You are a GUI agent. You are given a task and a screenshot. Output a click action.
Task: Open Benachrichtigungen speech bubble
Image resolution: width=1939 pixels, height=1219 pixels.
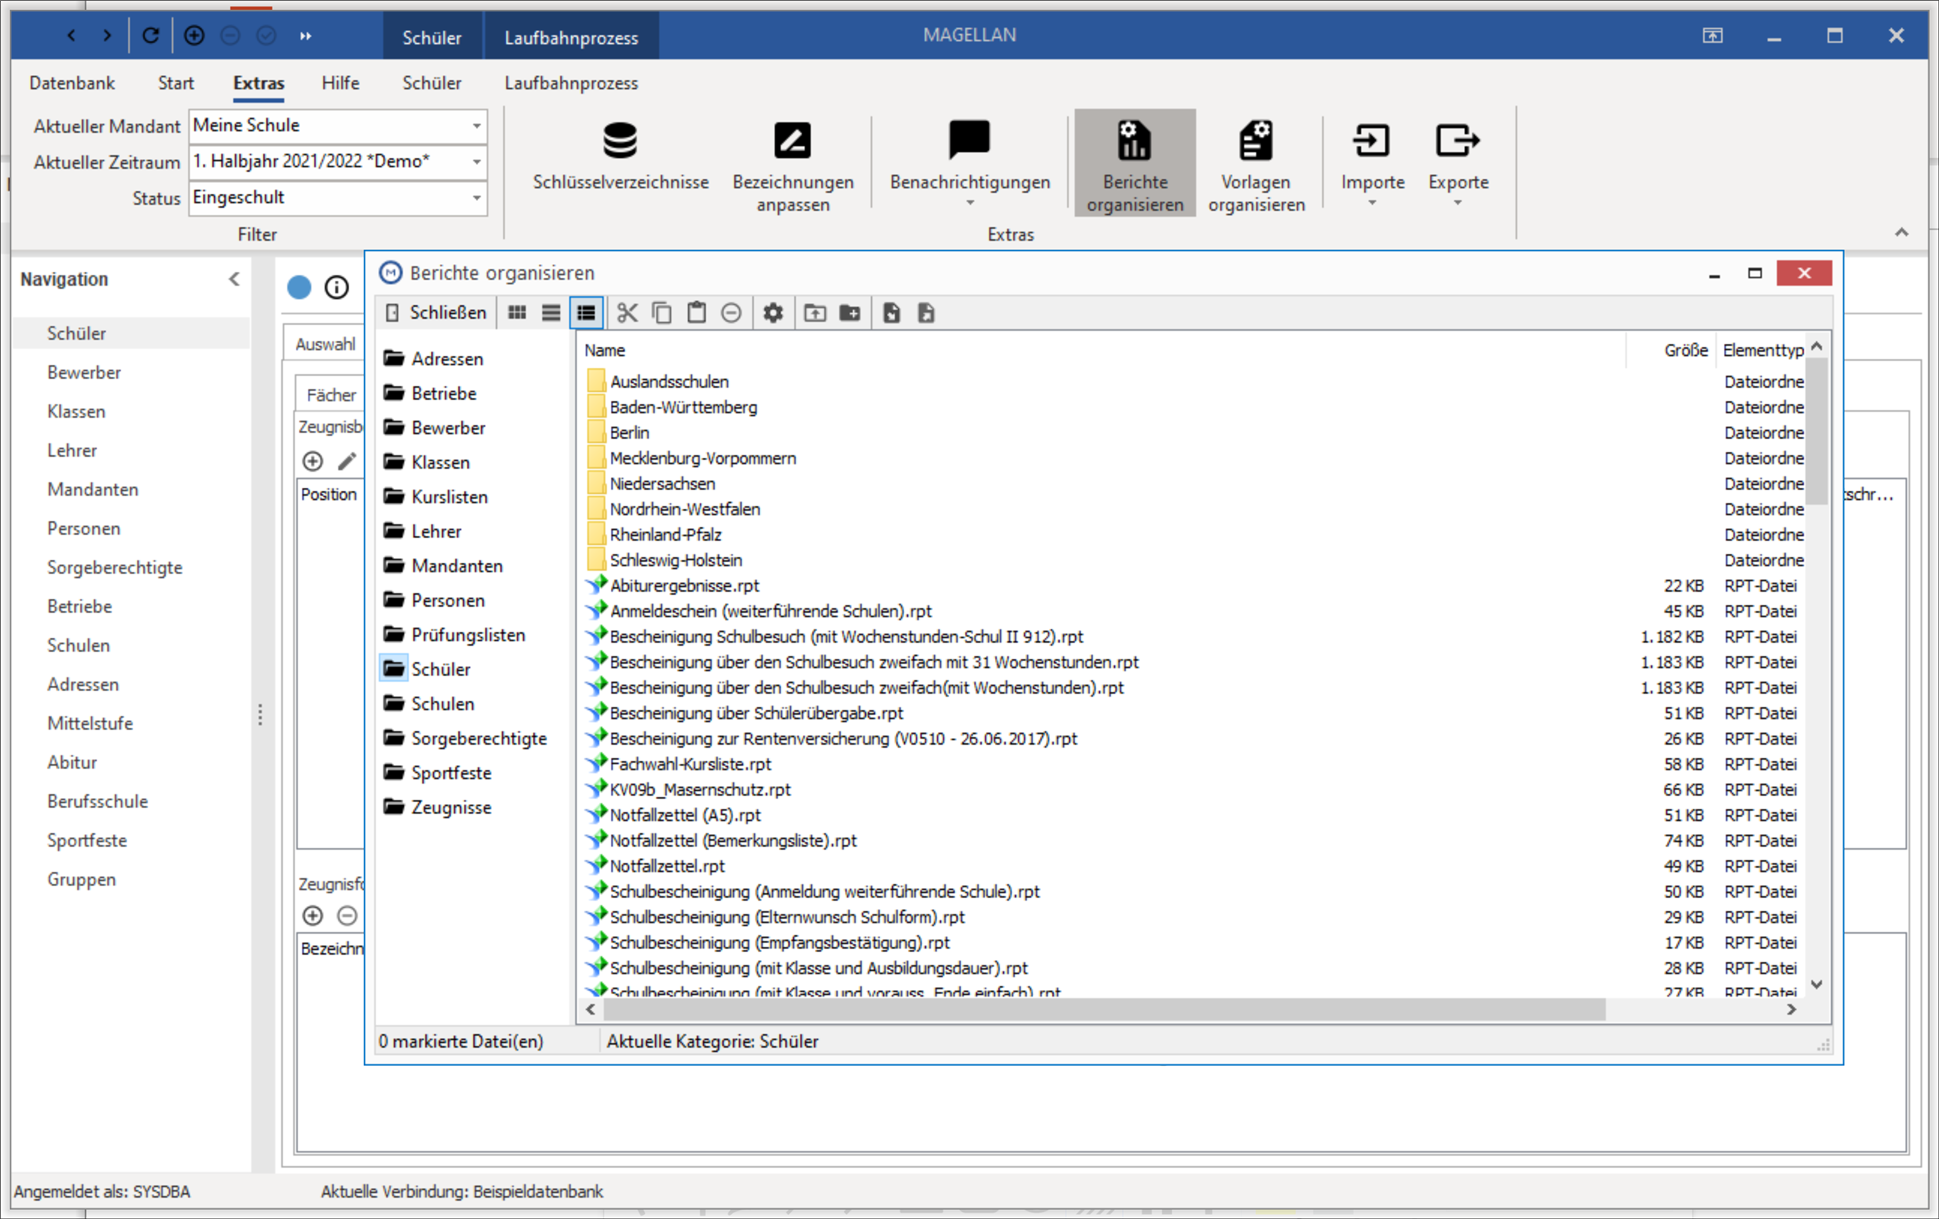pyautogui.click(x=969, y=140)
